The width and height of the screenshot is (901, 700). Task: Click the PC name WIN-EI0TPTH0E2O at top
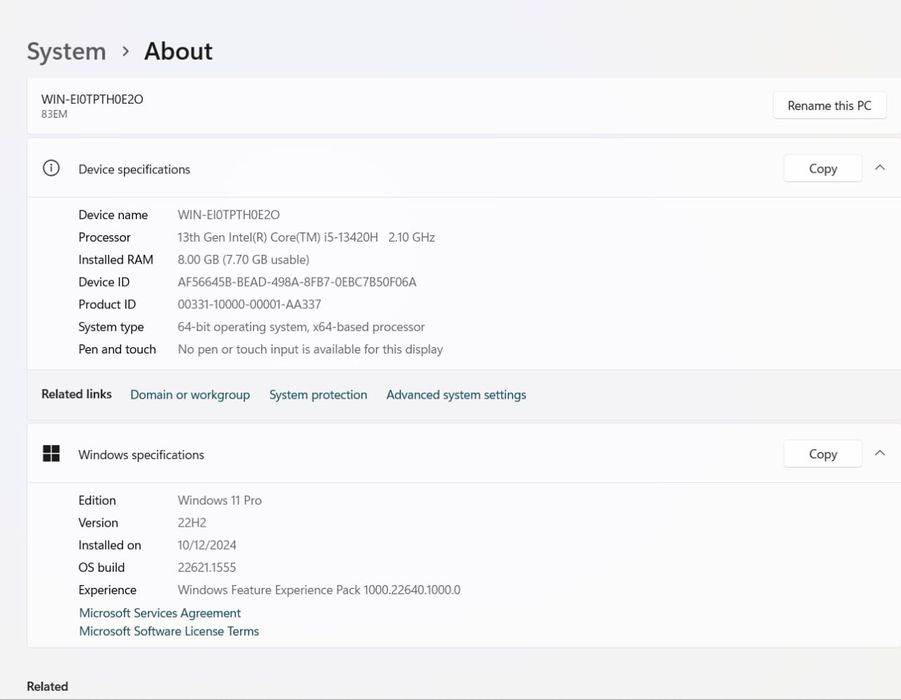(x=92, y=99)
